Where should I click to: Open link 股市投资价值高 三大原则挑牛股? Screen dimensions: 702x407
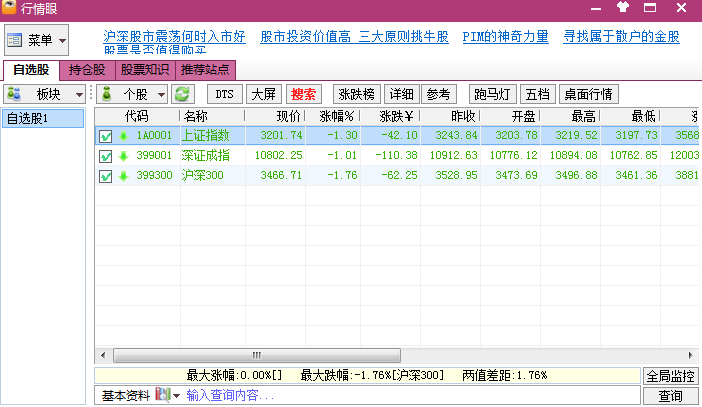tap(354, 36)
